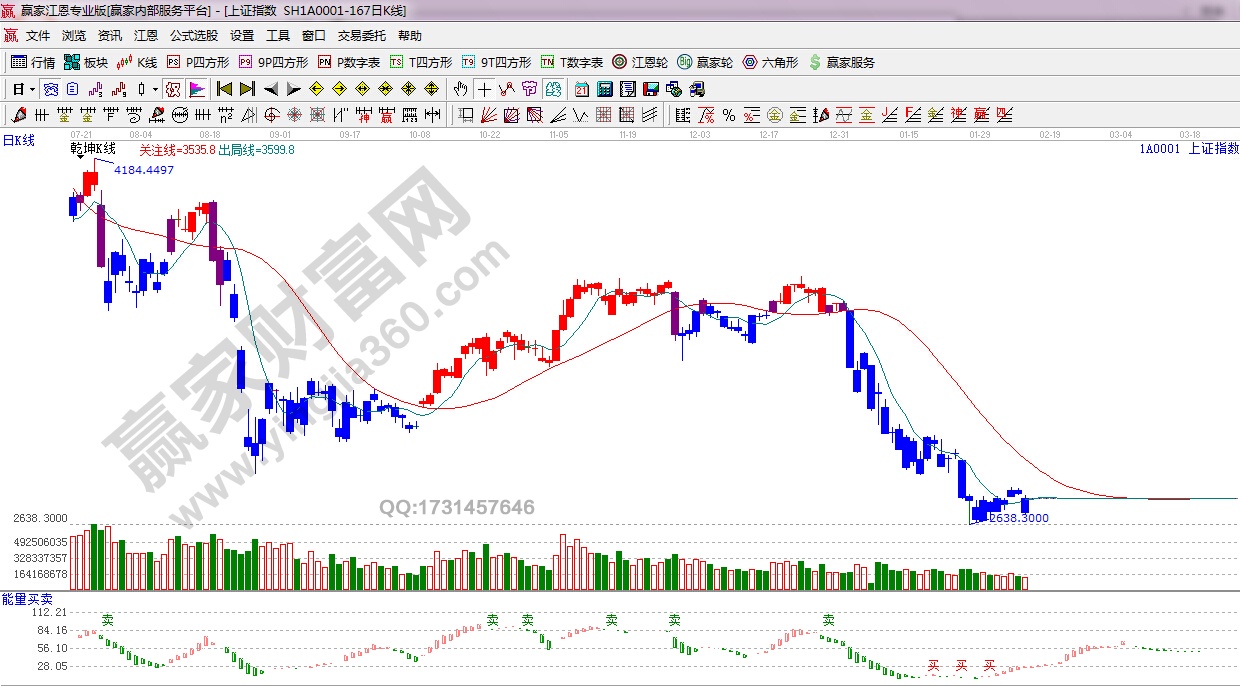The width and height of the screenshot is (1240, 686).
Task: Open the 交易委托 menu
Action: (361, 36)
